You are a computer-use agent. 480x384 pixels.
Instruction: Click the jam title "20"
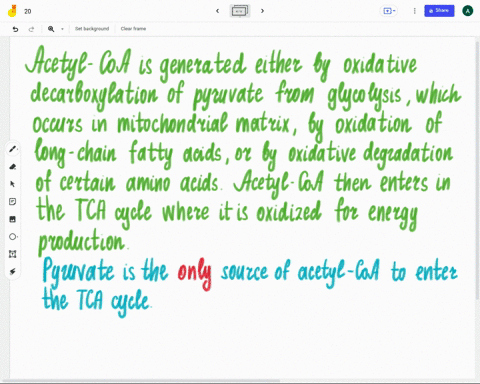[28, 11]
